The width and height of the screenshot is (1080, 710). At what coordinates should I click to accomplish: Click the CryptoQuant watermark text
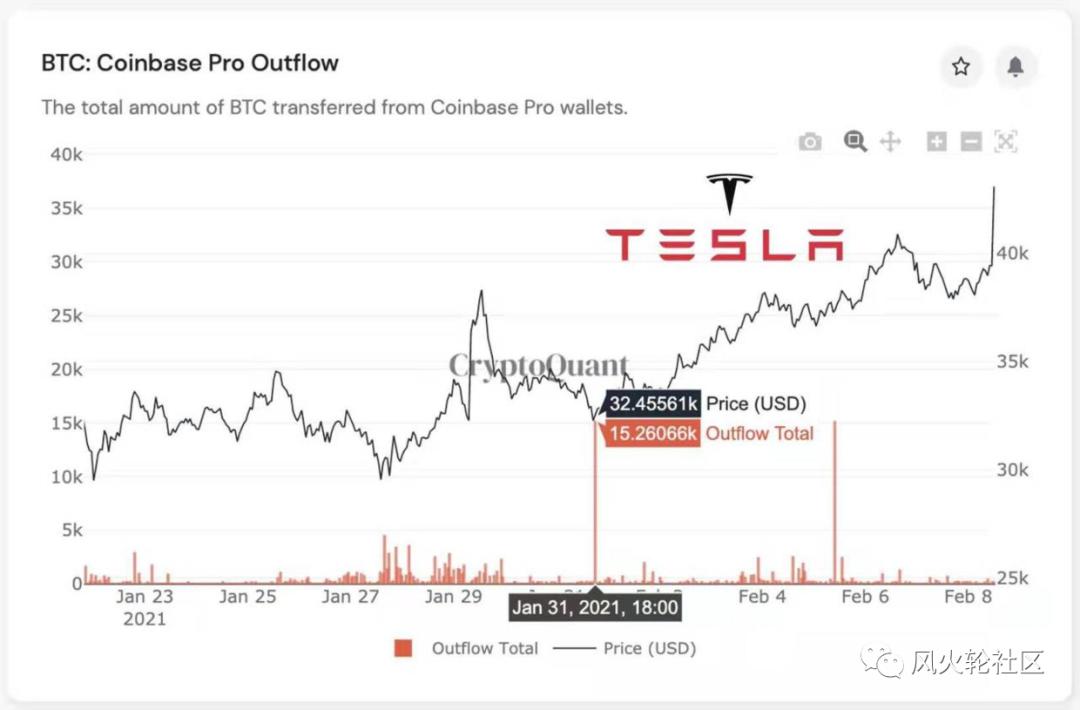coord(538,366)
